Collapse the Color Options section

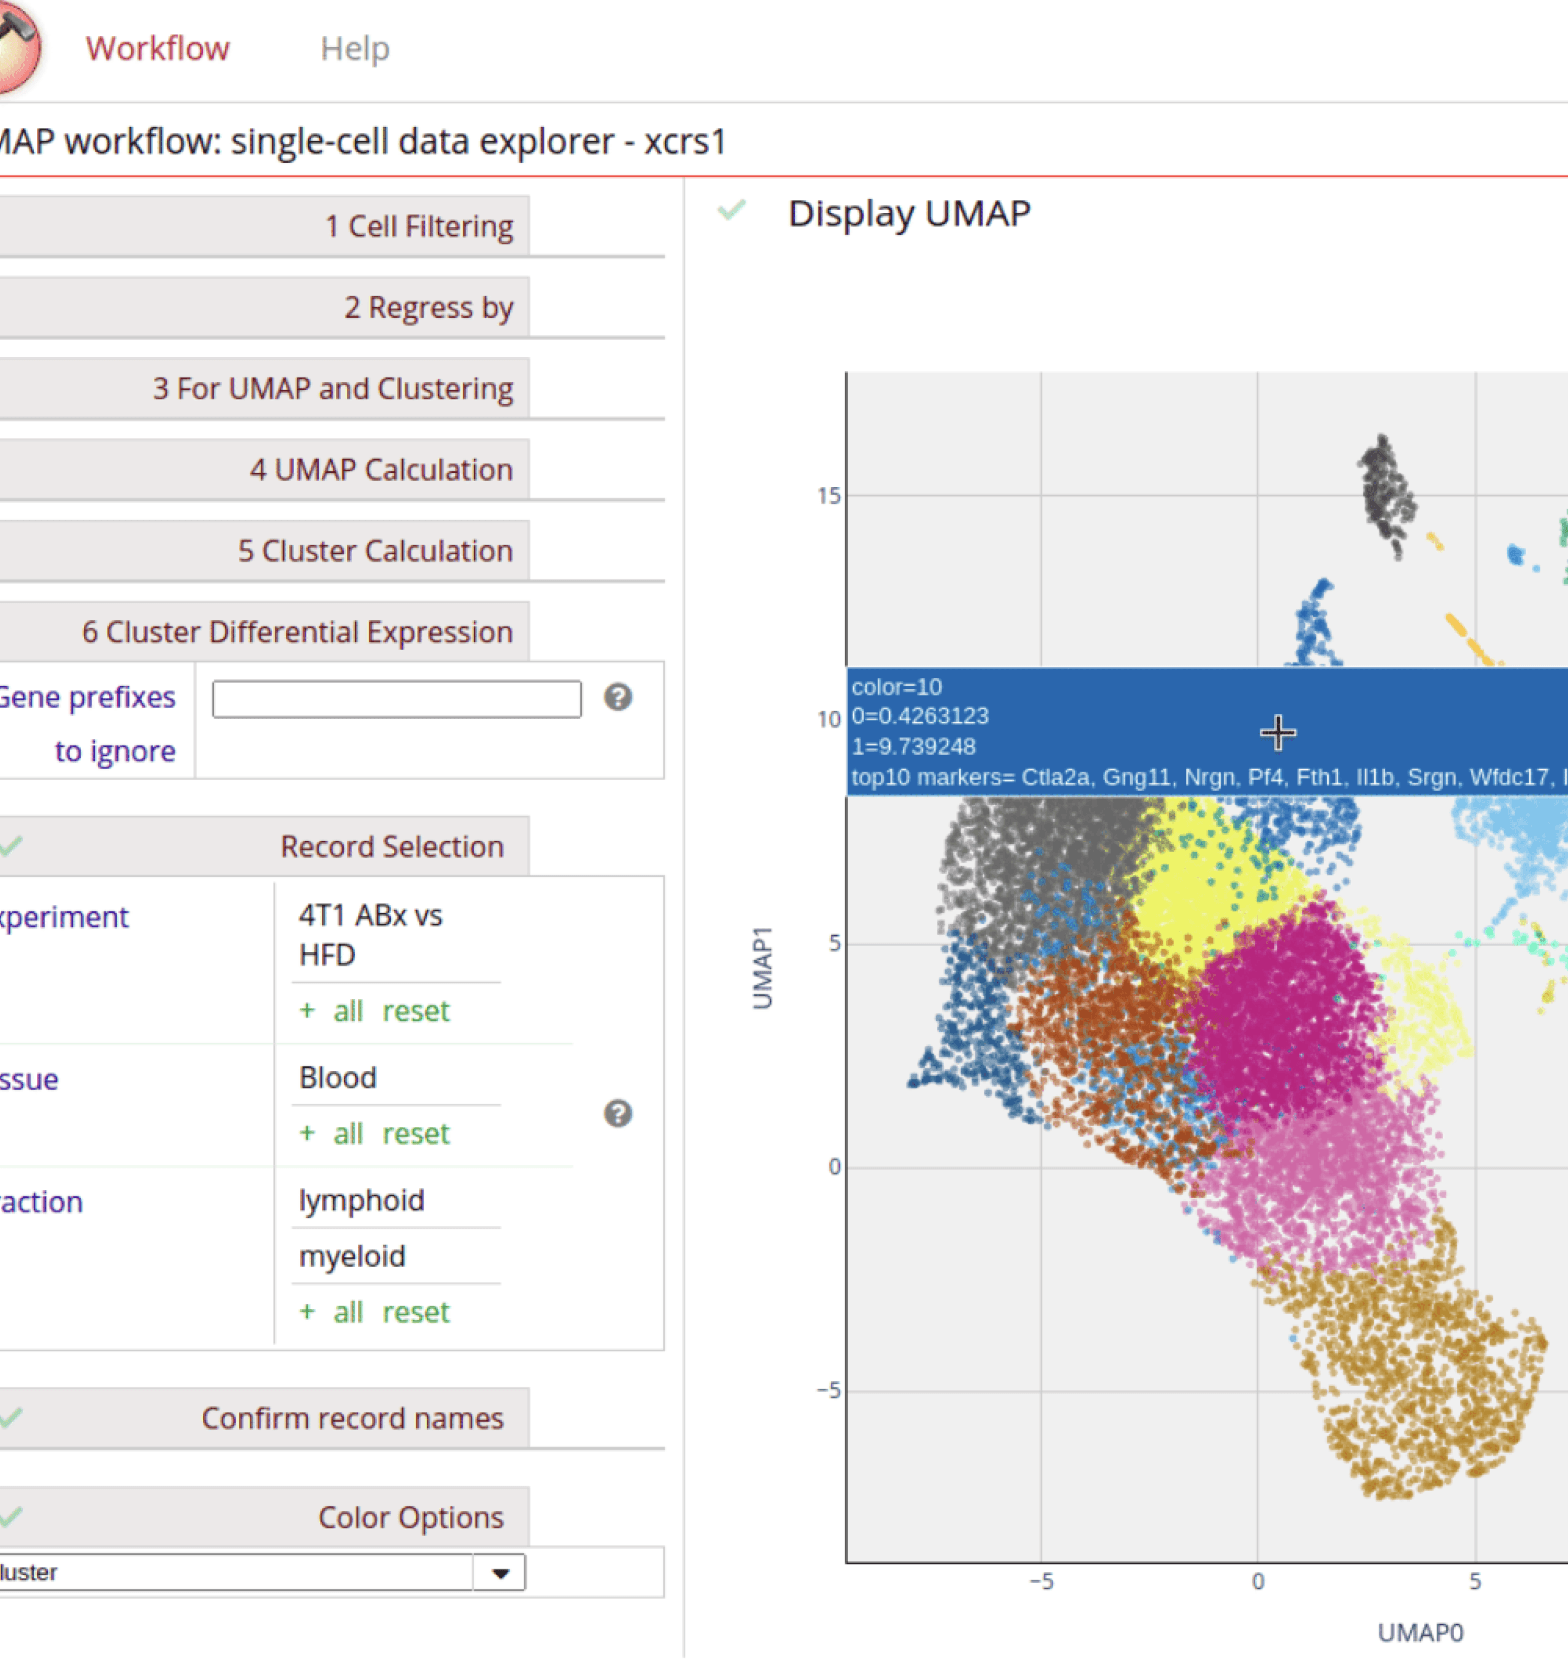pos(263,1516)
